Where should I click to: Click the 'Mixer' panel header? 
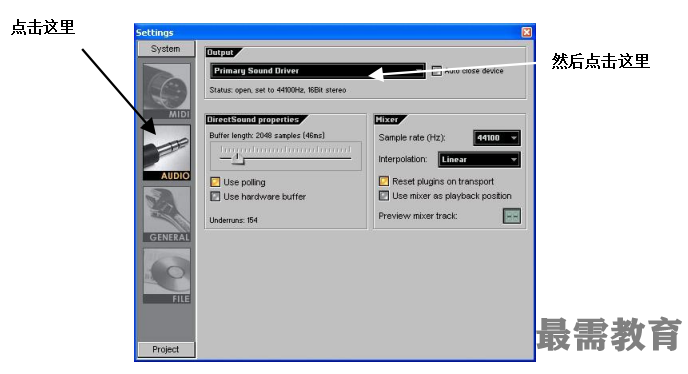click(387, 119)
